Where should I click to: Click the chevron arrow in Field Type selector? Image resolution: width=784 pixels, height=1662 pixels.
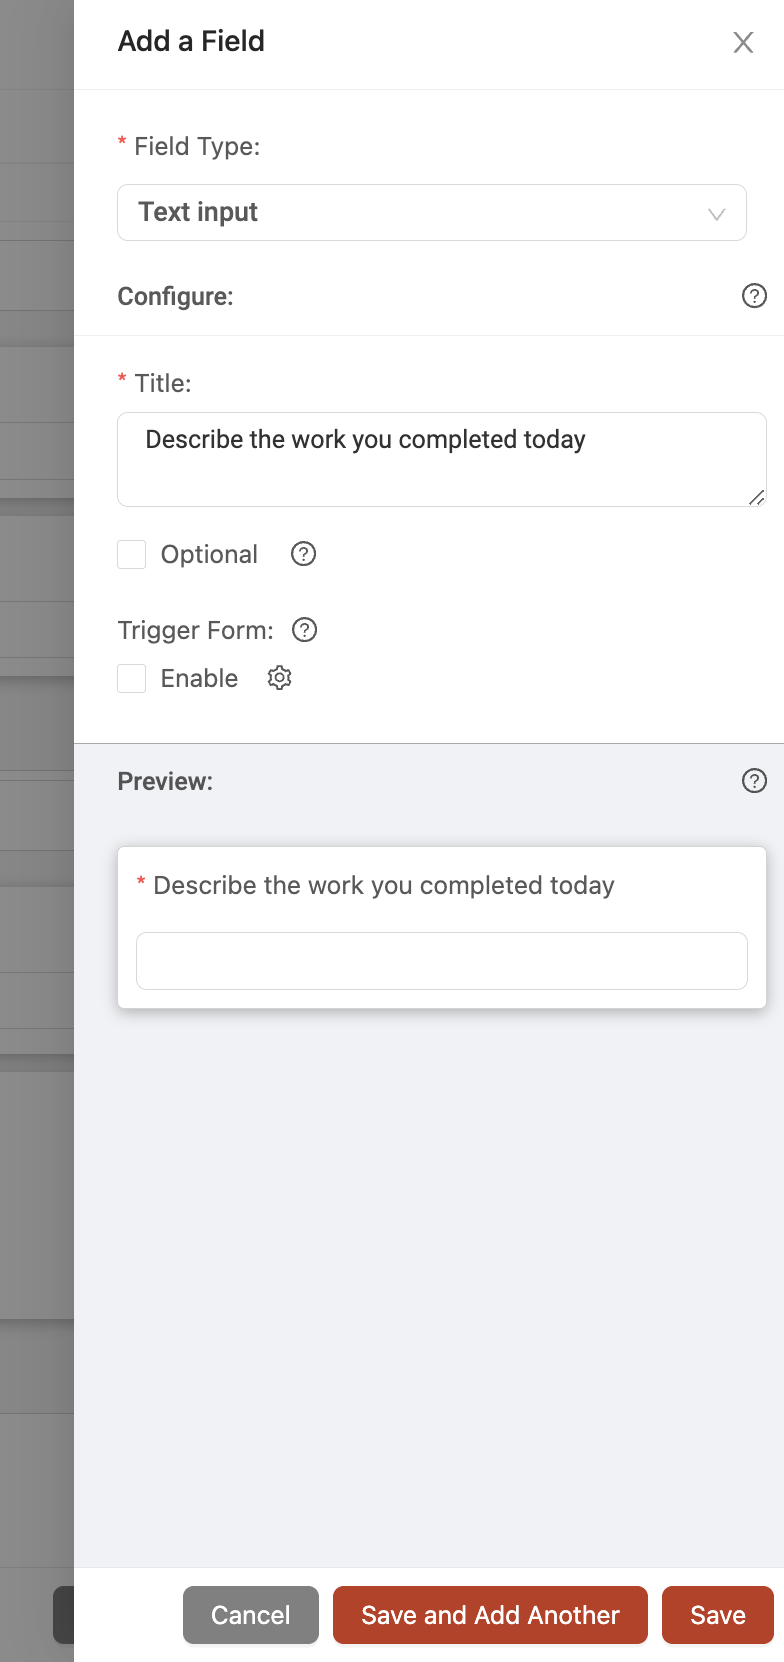click(x=716, y=214)
